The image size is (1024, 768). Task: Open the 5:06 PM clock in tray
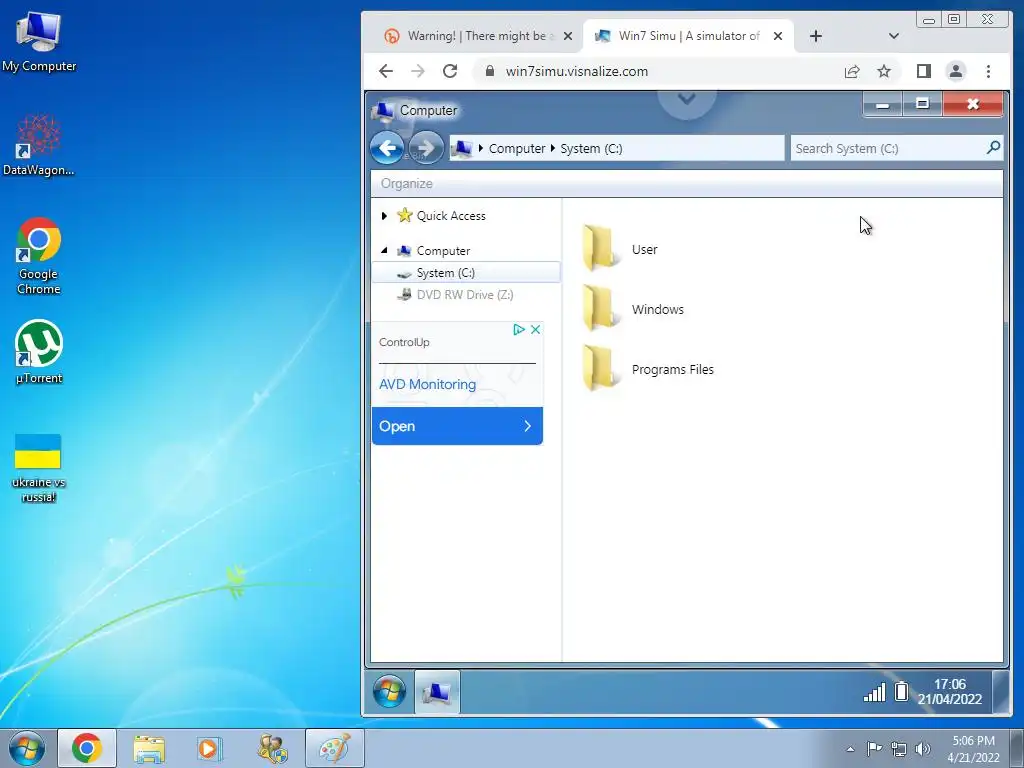point(973,749)
